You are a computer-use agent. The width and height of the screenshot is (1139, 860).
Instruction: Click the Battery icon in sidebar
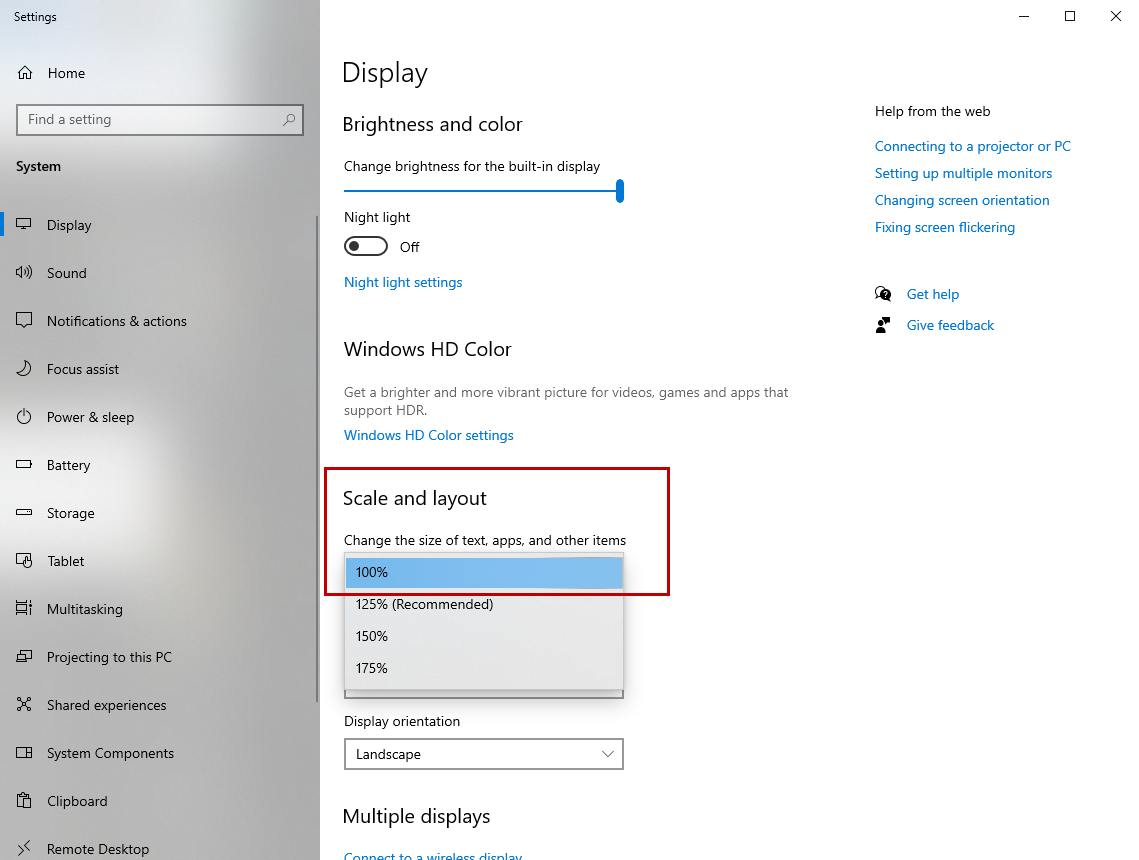tap(24, 464)
